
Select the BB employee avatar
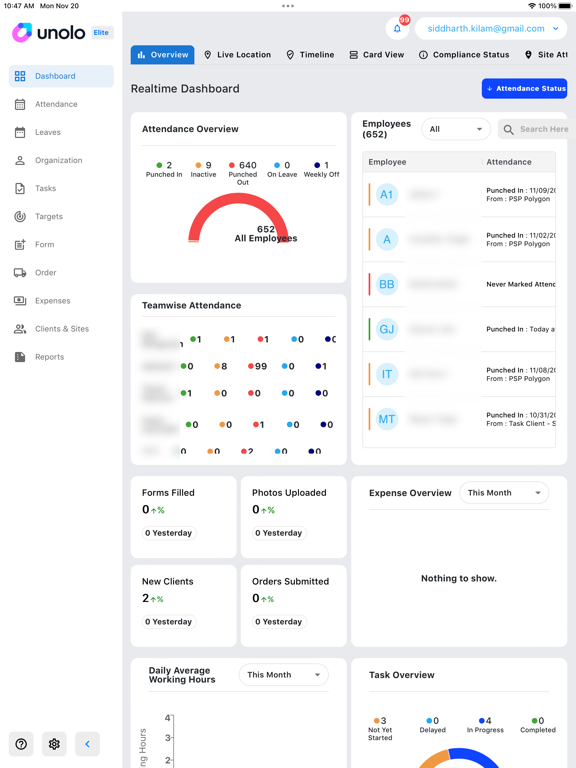[x=386, y=284]
